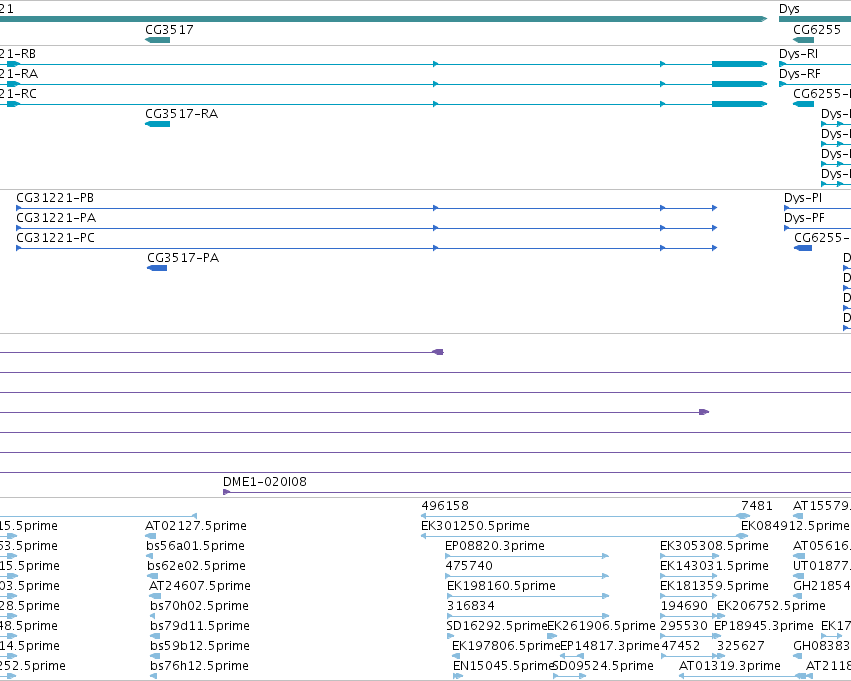Select the bs56a01.5prime EST label
This screenshot has height=681, width=851.
[195, 546]
